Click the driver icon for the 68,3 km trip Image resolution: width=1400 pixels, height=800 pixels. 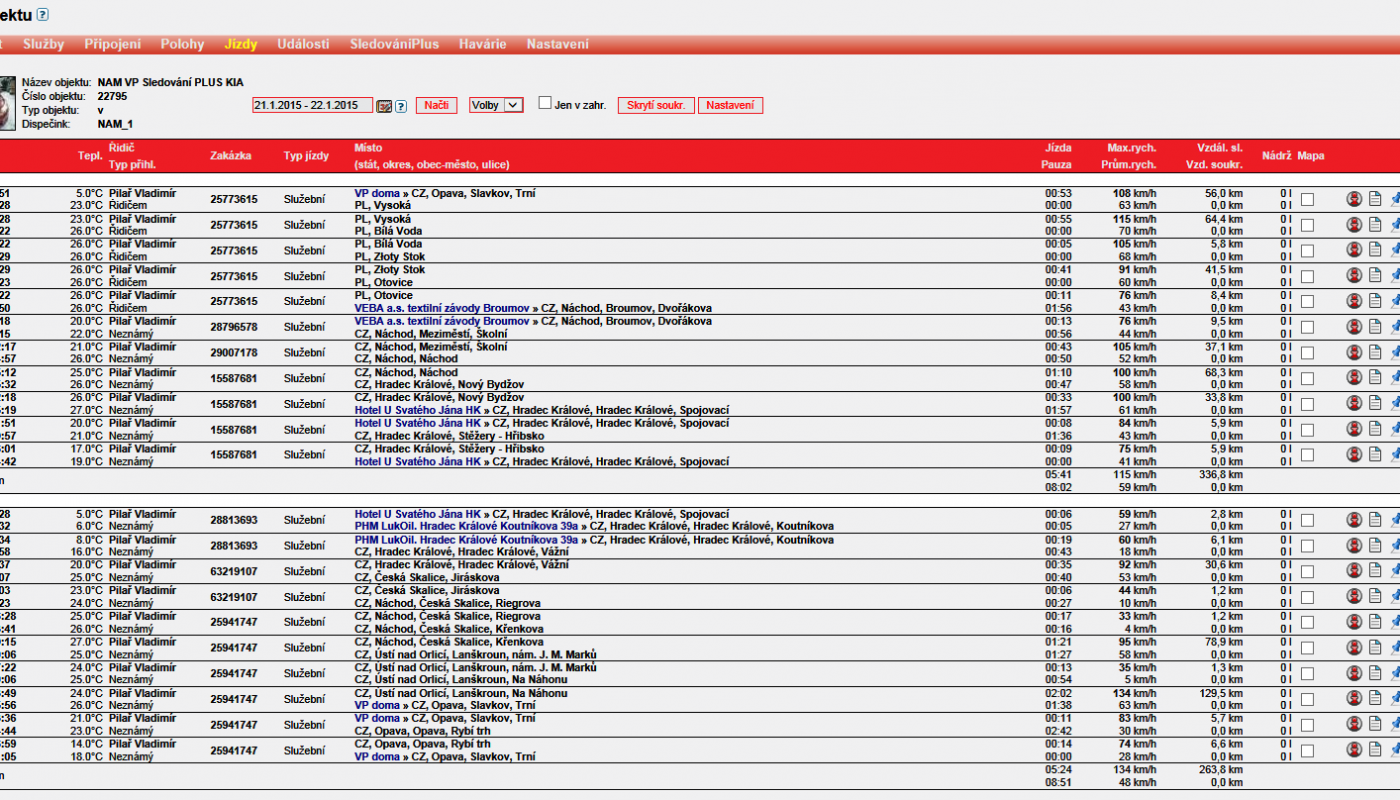tap(1354, 377)
